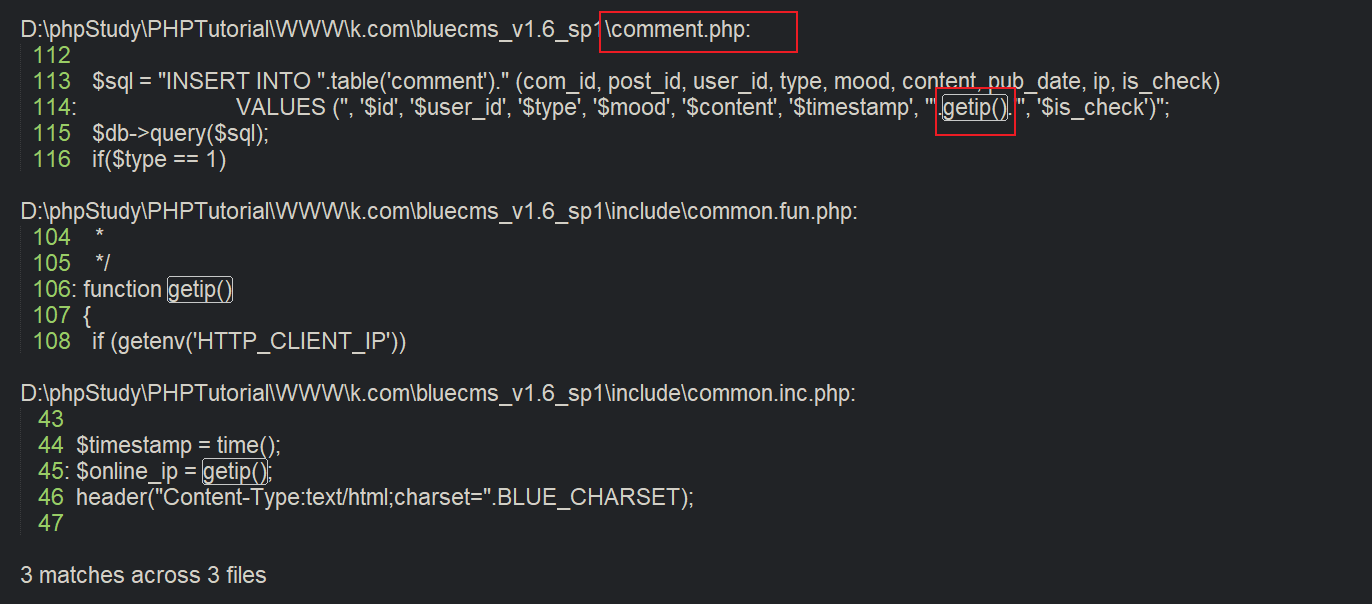Click the $db->query($sql); line
The image size is (1372, 604).
click(181, 134)
